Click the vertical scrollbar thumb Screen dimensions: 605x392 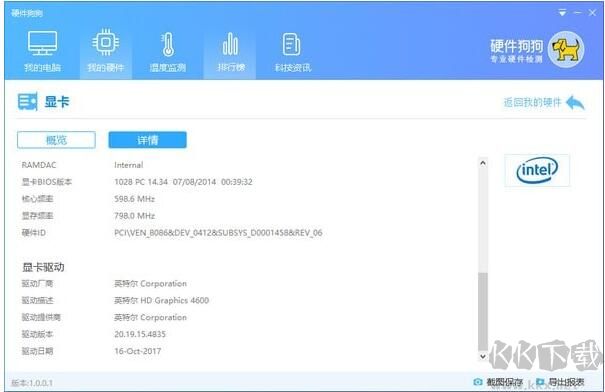point(483,311)
